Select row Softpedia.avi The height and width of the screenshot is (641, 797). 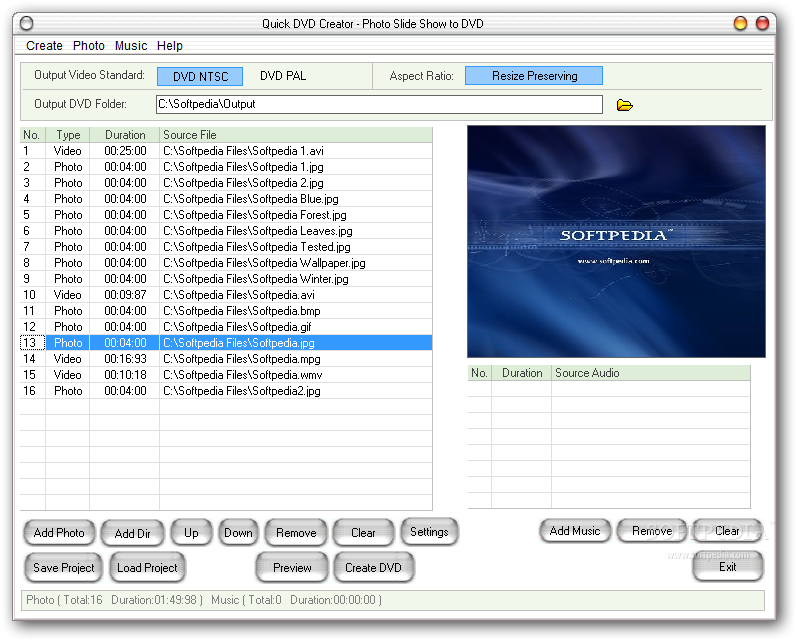pos(226,295)
